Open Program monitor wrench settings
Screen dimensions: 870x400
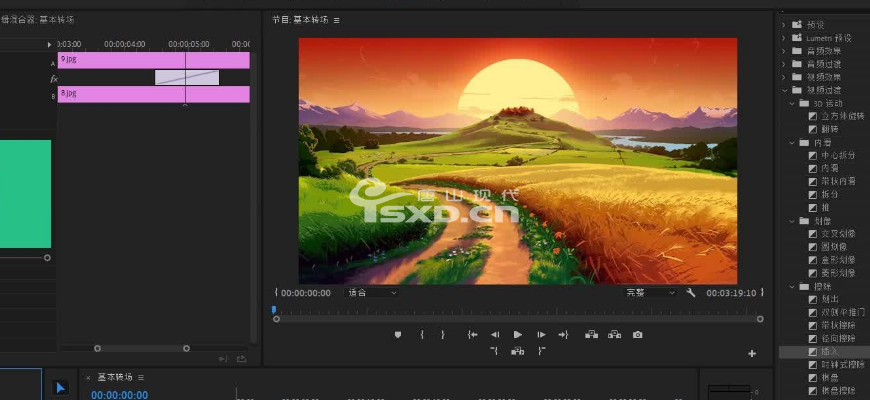pyautogui.click(x=691, y=292)
